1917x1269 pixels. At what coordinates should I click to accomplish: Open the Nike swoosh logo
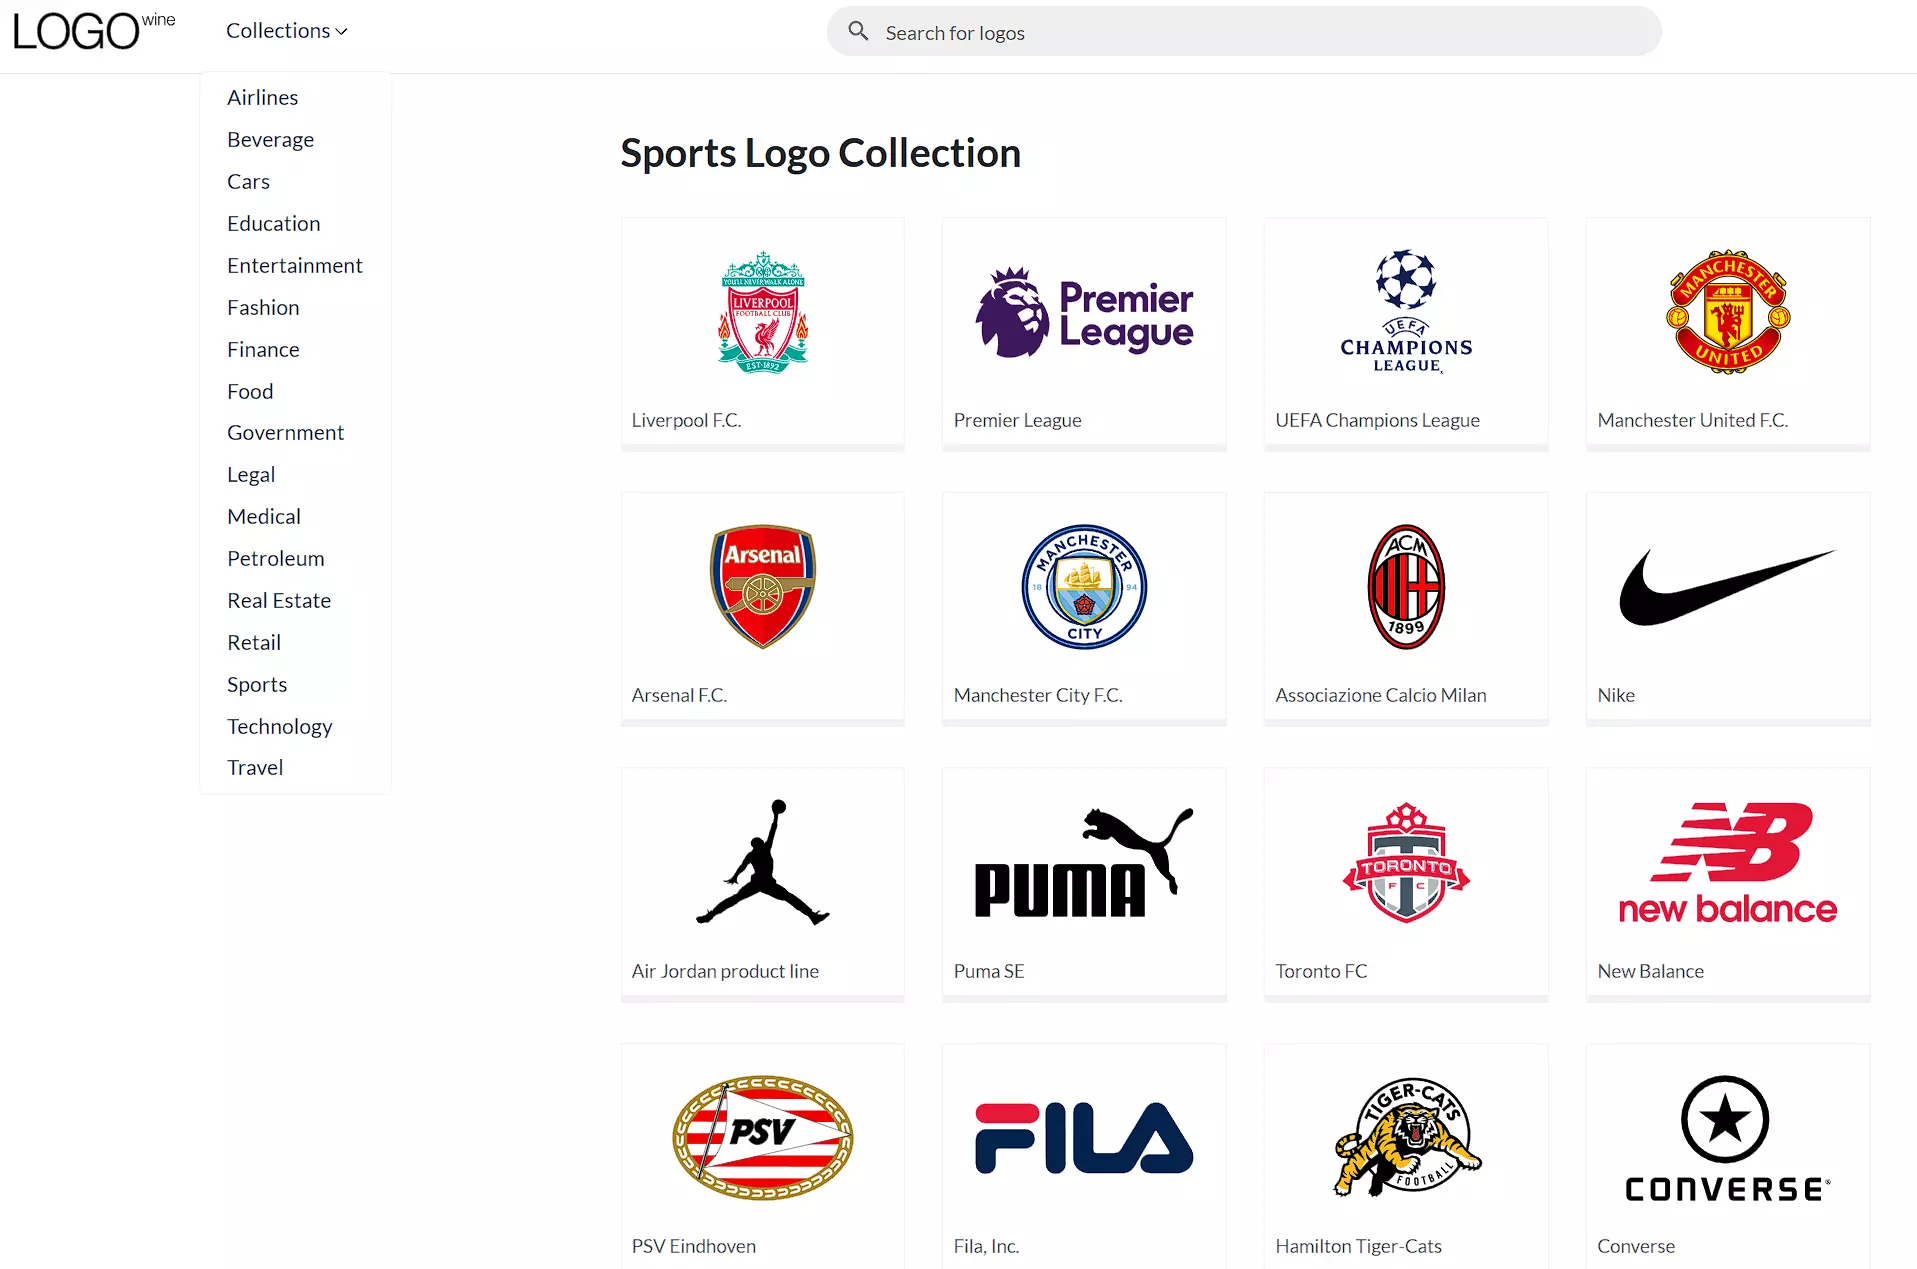click(1727, 588)
